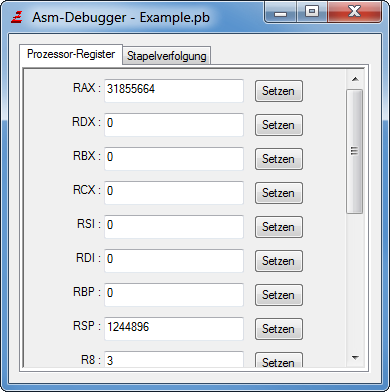Click the R8 label

tap(91, 360)
